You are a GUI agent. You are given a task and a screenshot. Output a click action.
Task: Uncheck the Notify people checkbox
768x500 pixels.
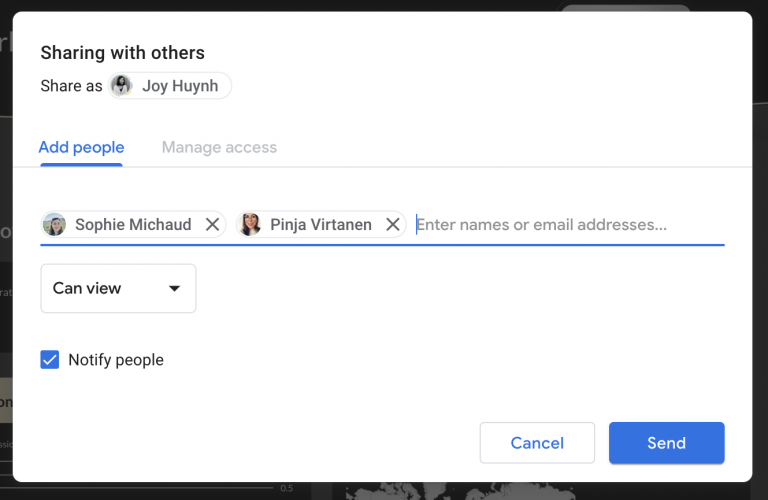coord(50,360)
